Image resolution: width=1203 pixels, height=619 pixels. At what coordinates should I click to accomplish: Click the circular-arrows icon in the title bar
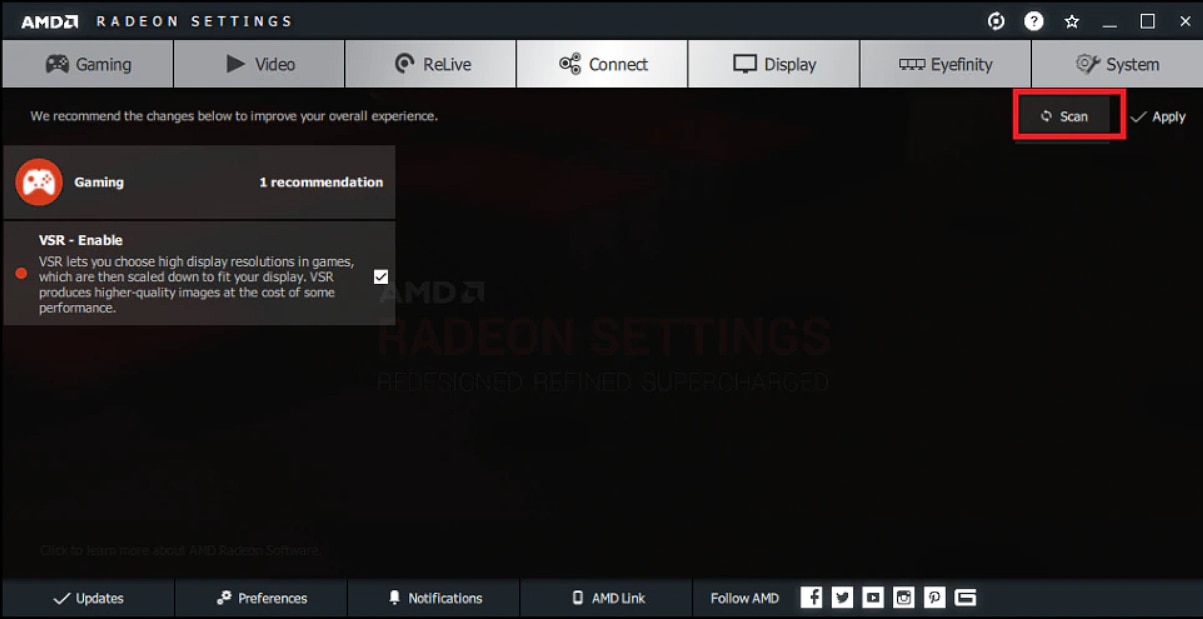(x=996, y=21)
